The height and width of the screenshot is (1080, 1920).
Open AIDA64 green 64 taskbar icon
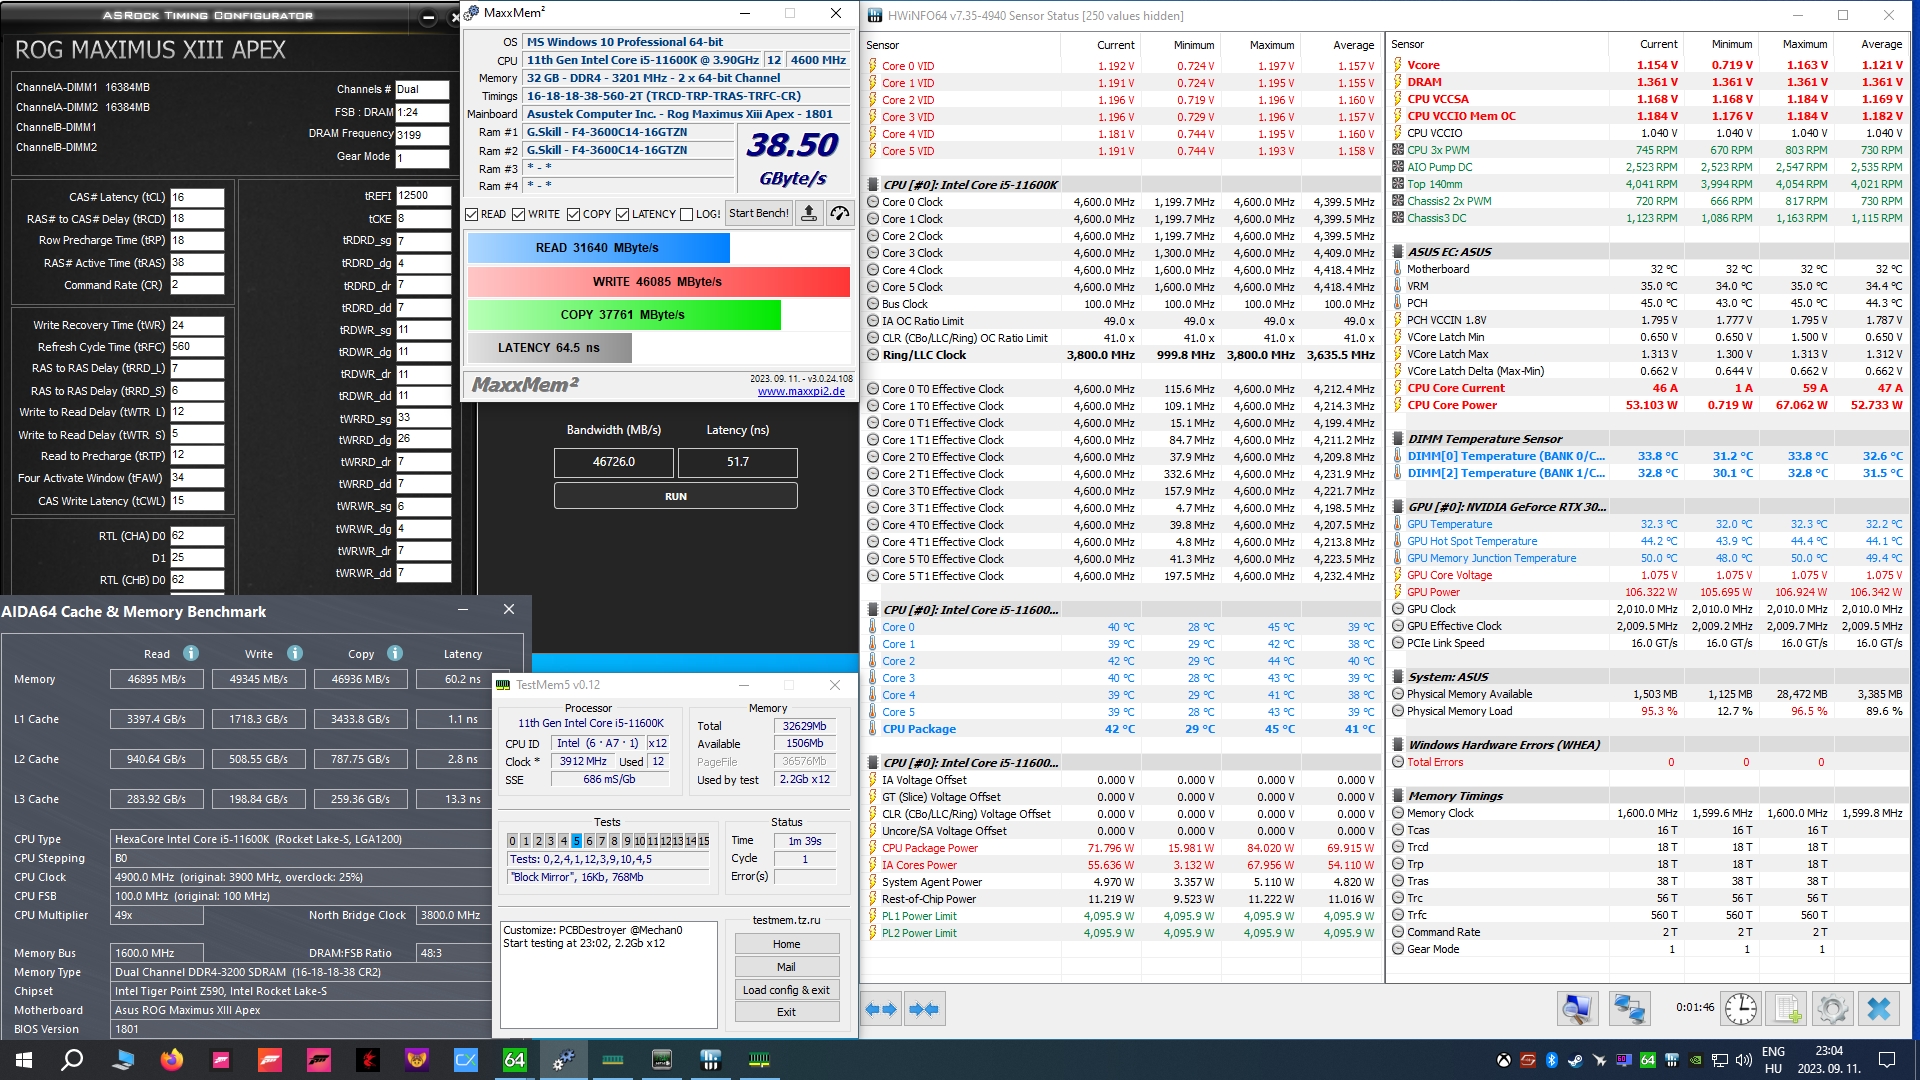[x=514, y=1060]
